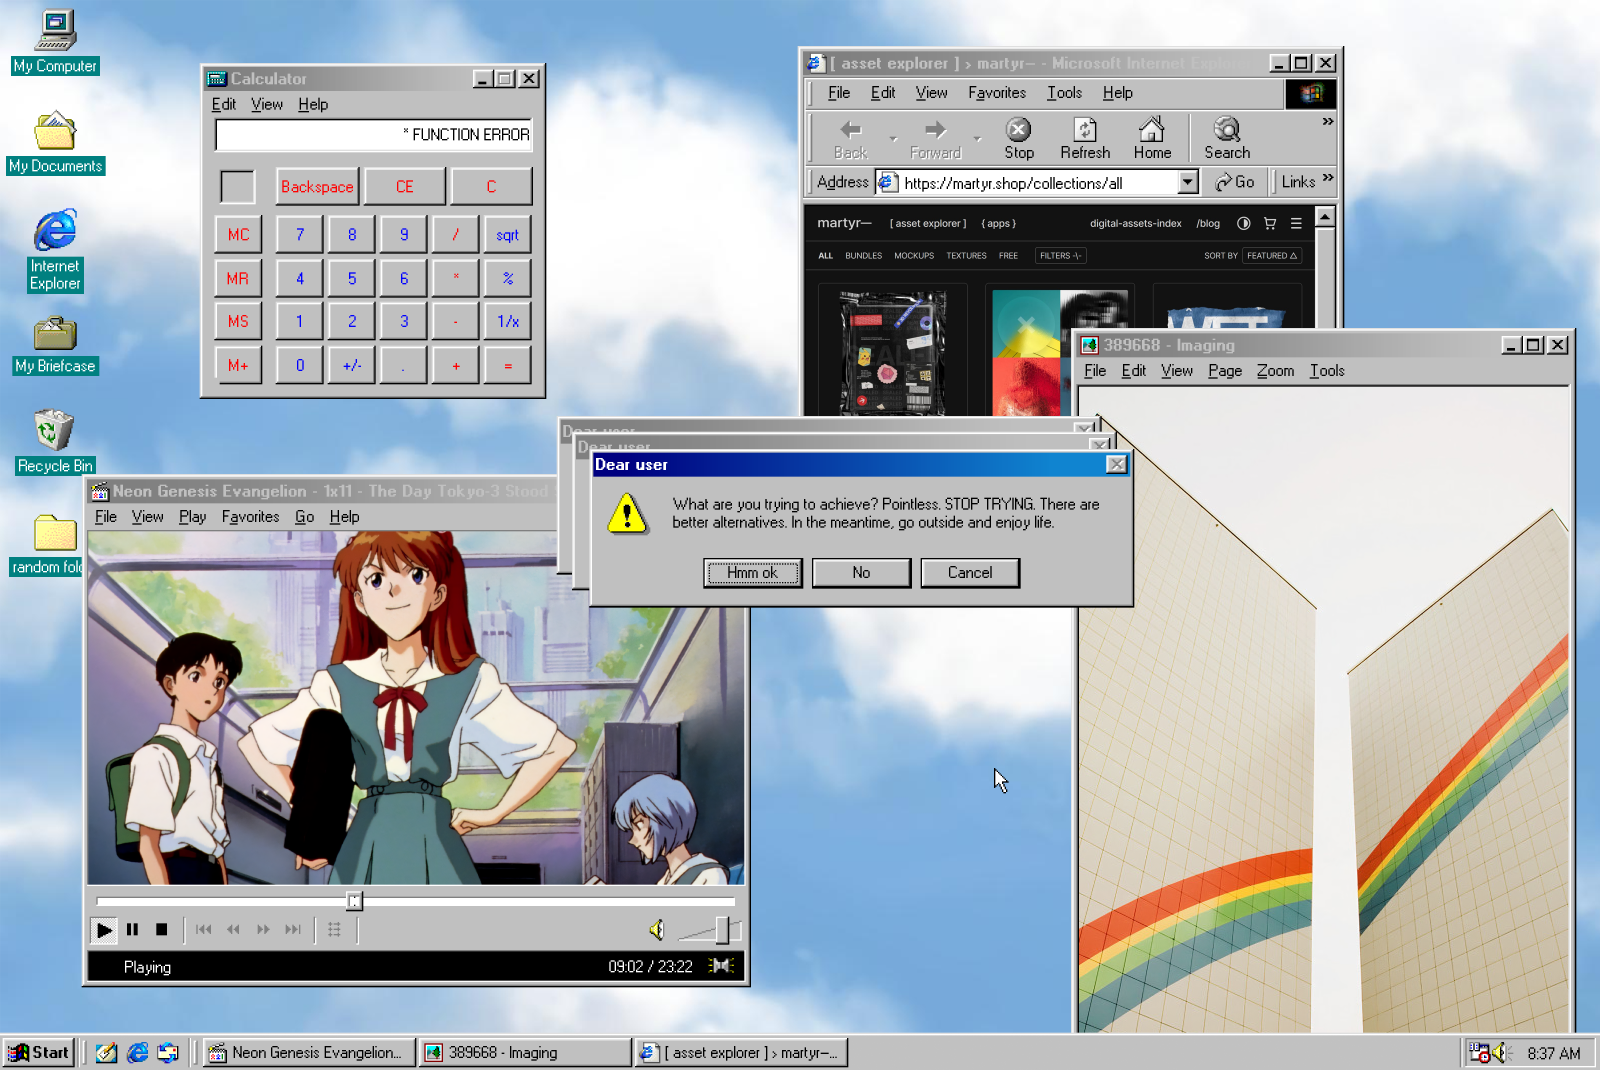The height and width of the screenshot is (1070, 1600).
Task: Stop page loading in Internet Explorer
Action: tap(1019, 138)
